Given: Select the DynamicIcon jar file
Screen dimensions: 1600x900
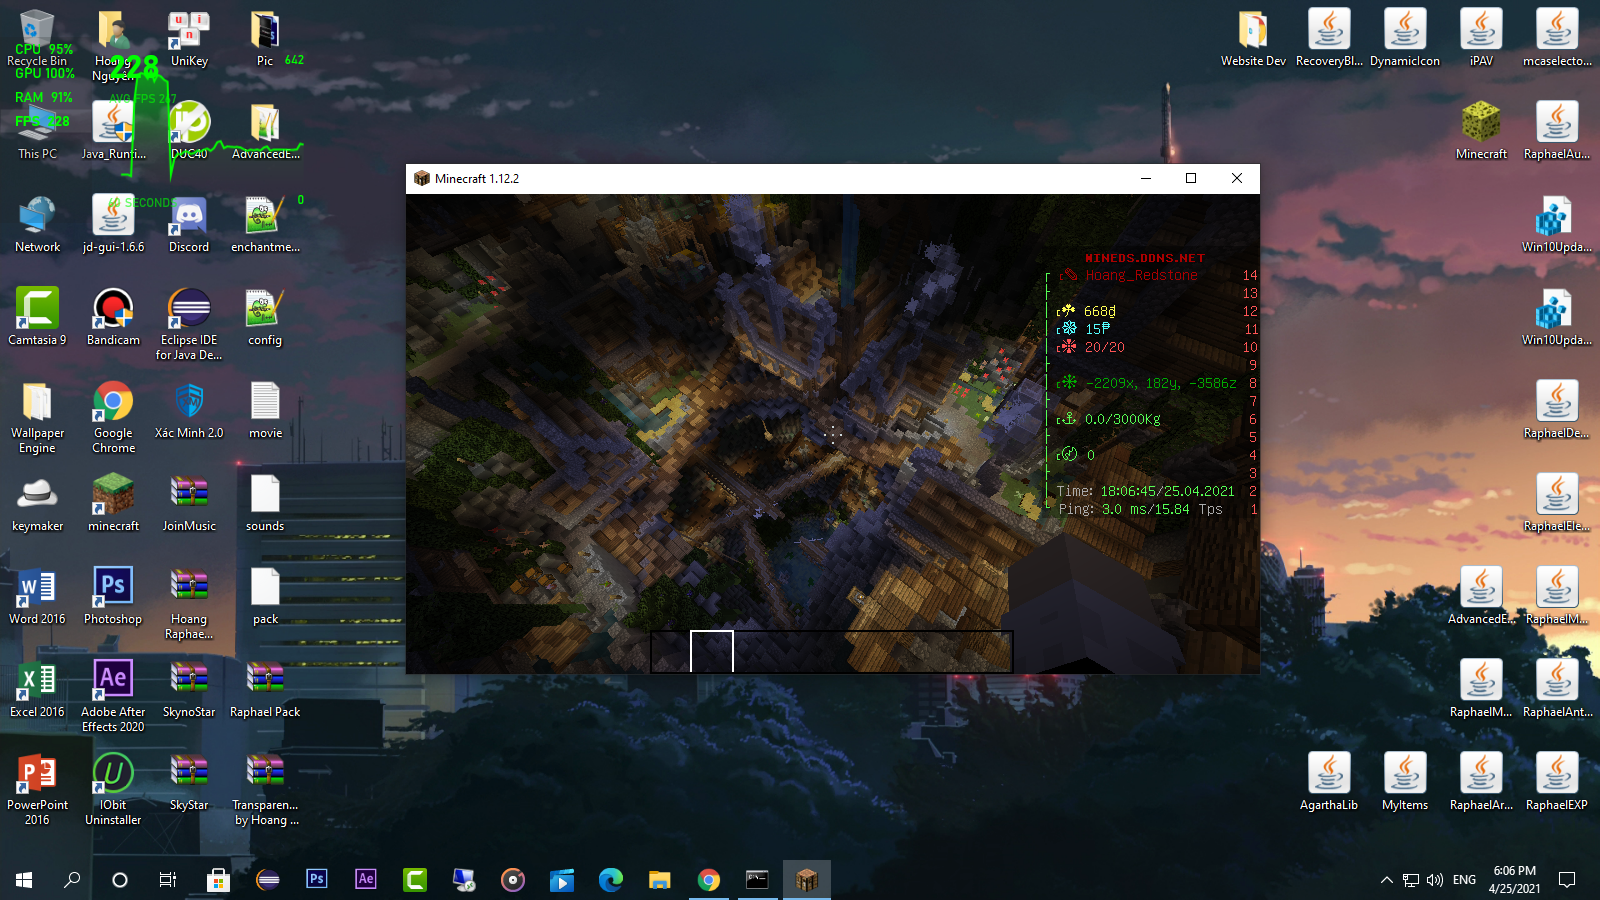Looking at the screenshot, I should (x=1405, y=40).
